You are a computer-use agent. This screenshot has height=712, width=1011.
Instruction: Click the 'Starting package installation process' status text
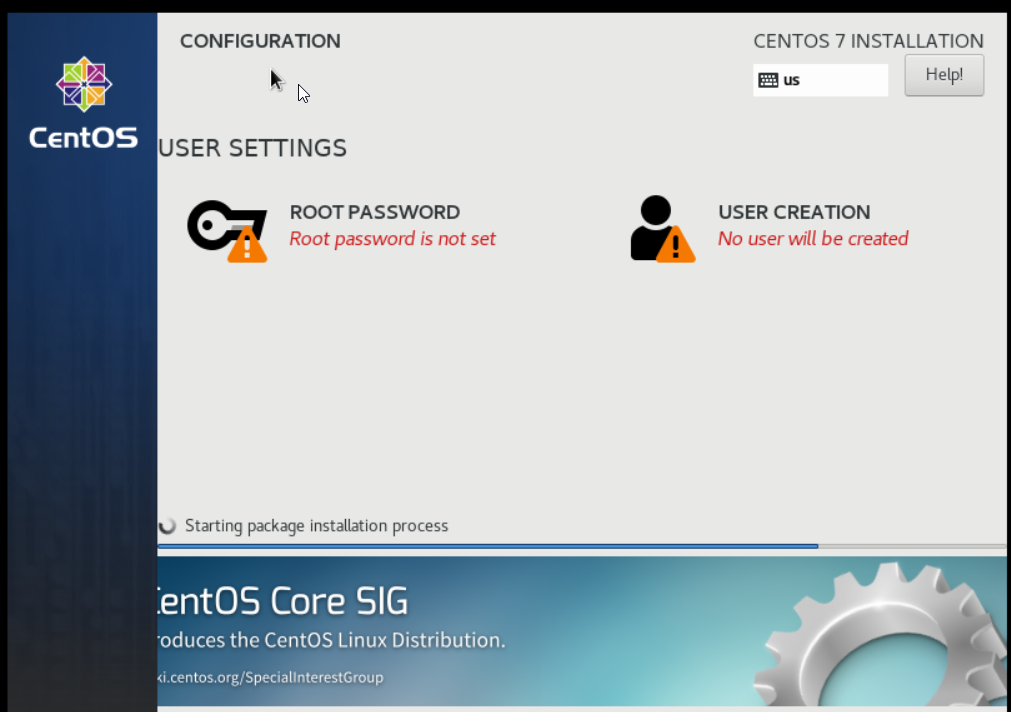[316, 526]
